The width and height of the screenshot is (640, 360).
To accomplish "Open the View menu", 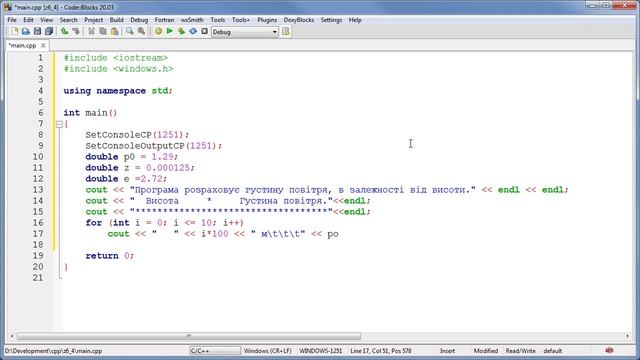I will click(x=47, y=20).
